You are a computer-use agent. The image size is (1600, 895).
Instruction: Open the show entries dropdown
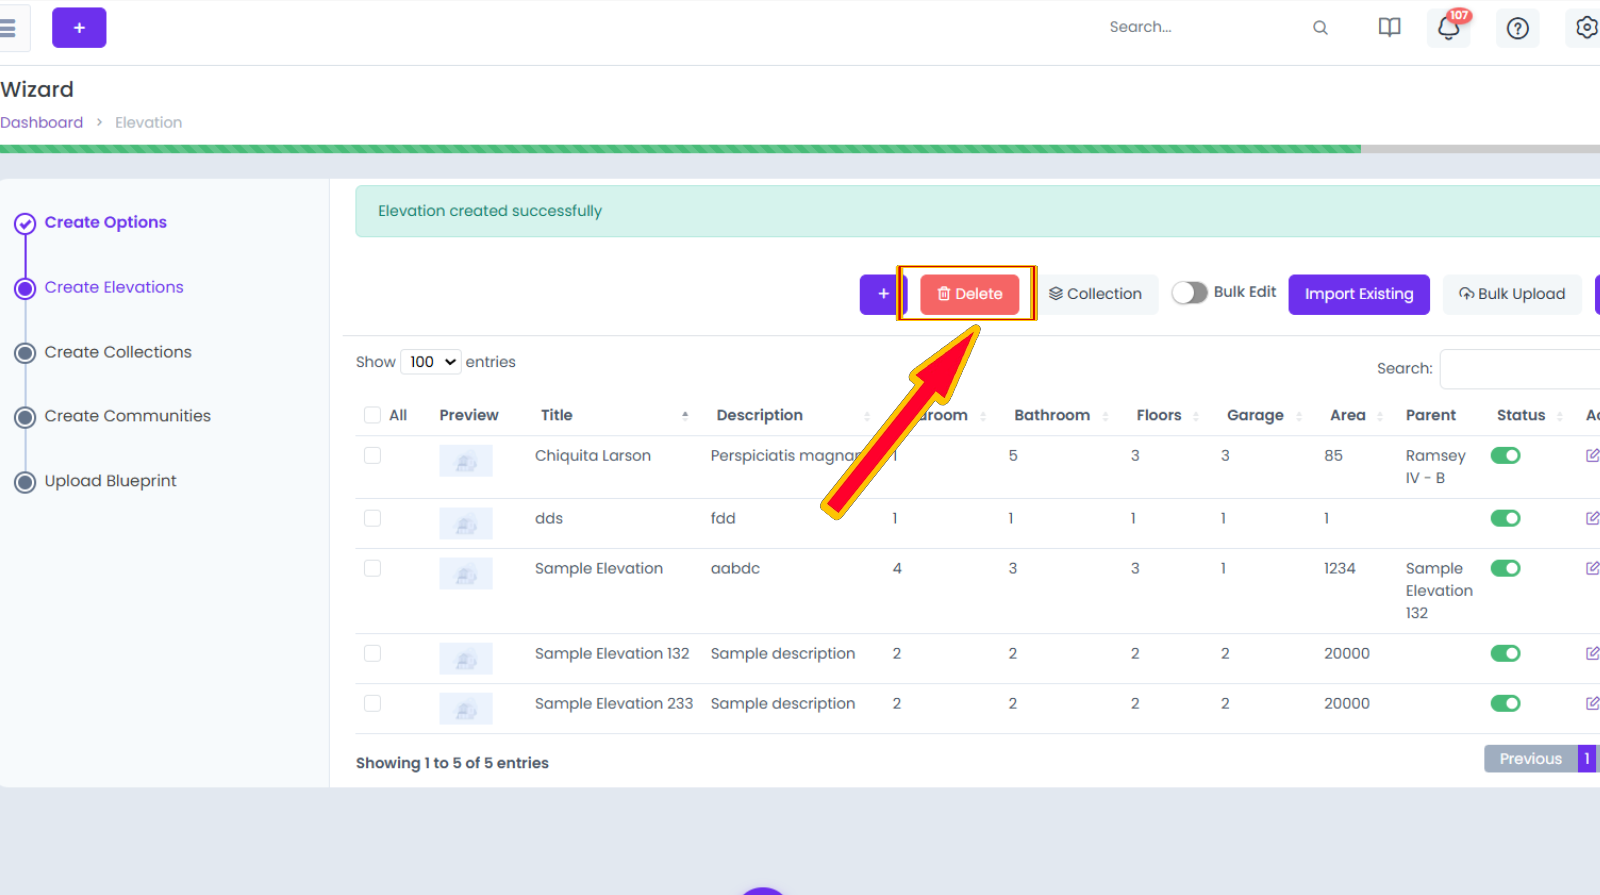click(x=431, y=362)
